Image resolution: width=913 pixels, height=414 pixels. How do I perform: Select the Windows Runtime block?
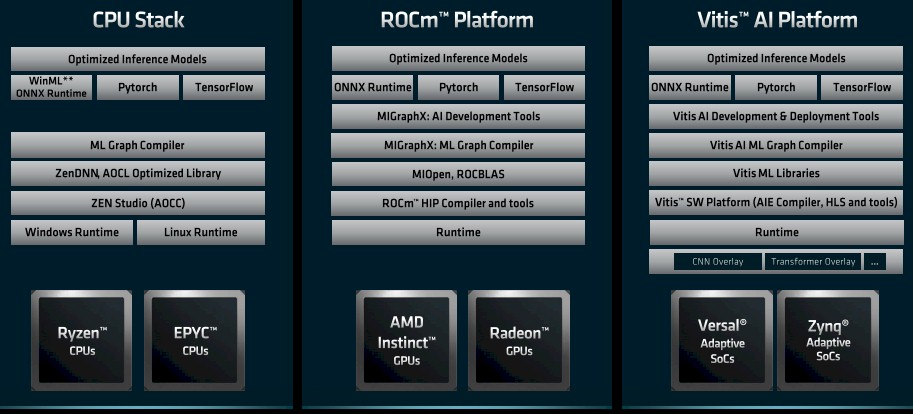(72, 232)
